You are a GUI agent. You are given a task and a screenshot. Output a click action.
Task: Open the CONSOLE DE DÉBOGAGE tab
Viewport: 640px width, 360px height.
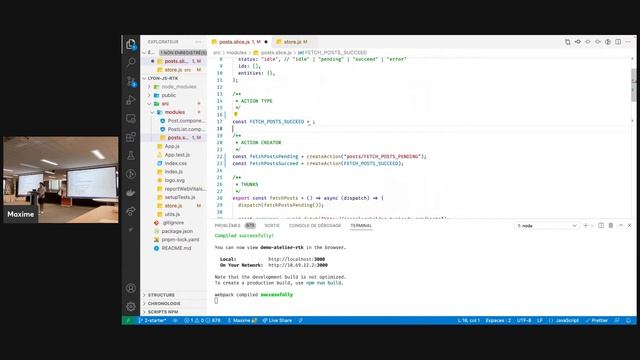[315, 225]
